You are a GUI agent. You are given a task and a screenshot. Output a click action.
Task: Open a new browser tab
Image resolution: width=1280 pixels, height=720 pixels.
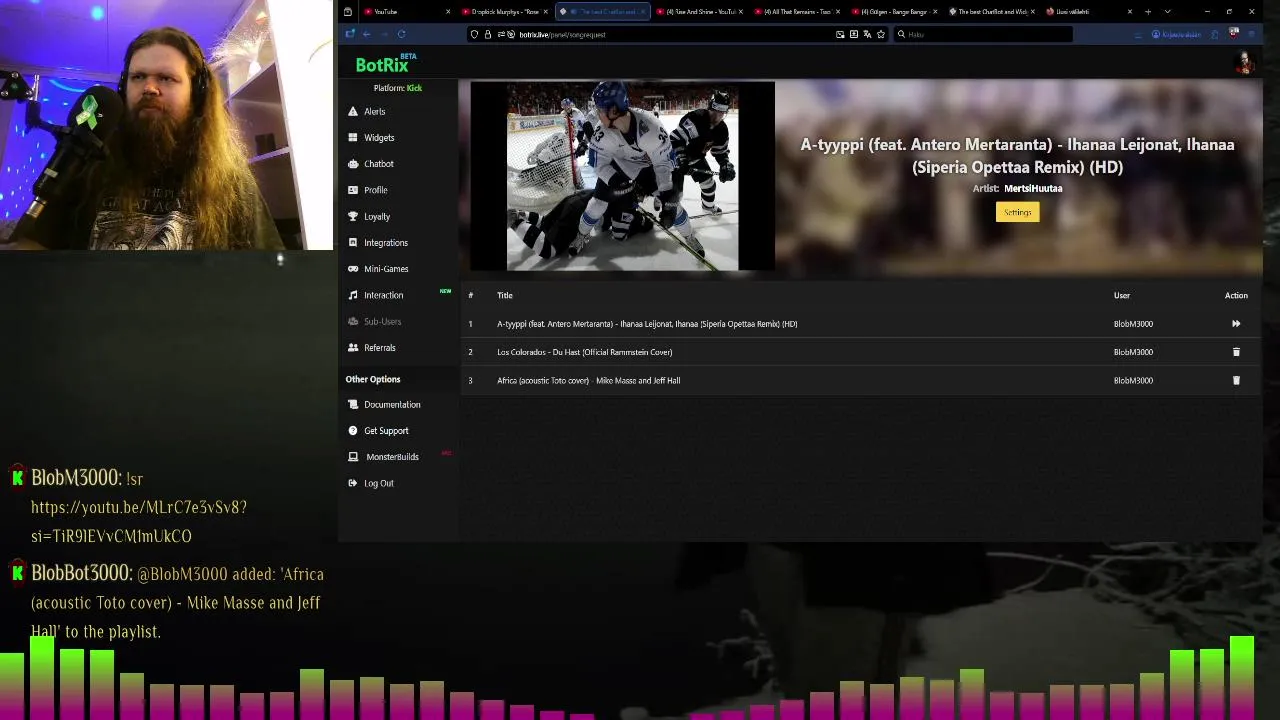[x=1148, y=12]
